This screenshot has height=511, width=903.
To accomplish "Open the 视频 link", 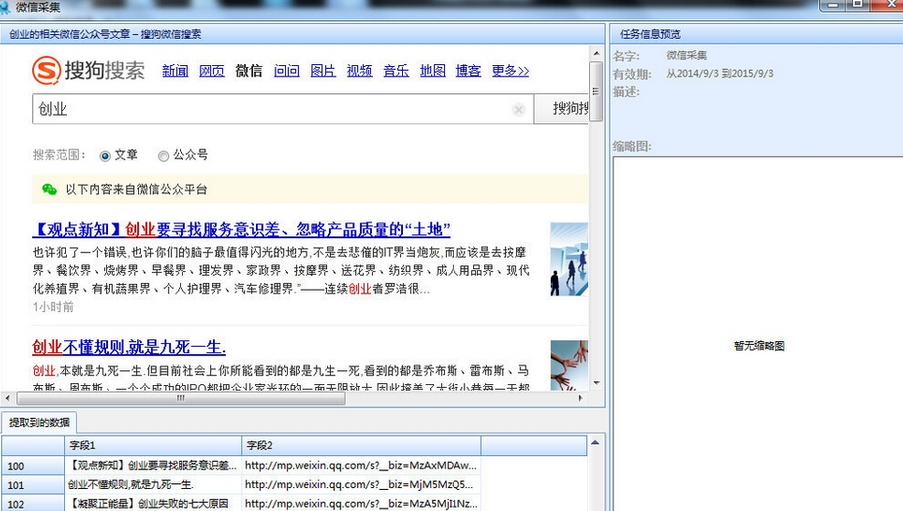I will click(x=359, y=71).
